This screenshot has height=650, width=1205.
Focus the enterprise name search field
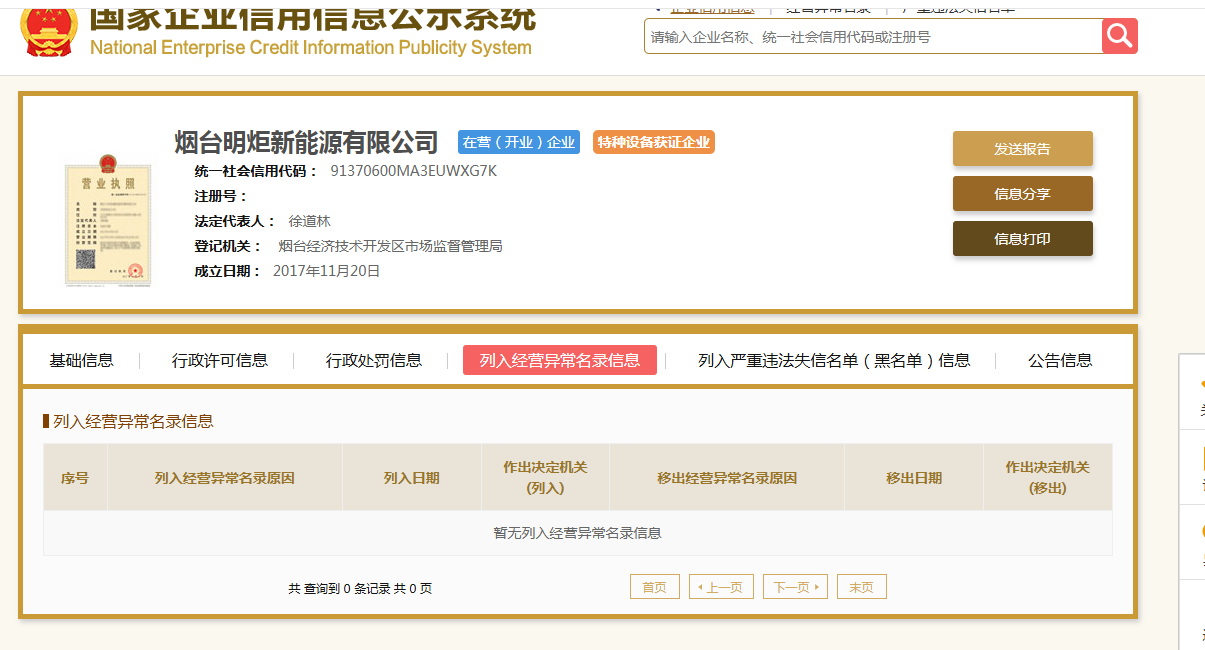tap(873, 36)
